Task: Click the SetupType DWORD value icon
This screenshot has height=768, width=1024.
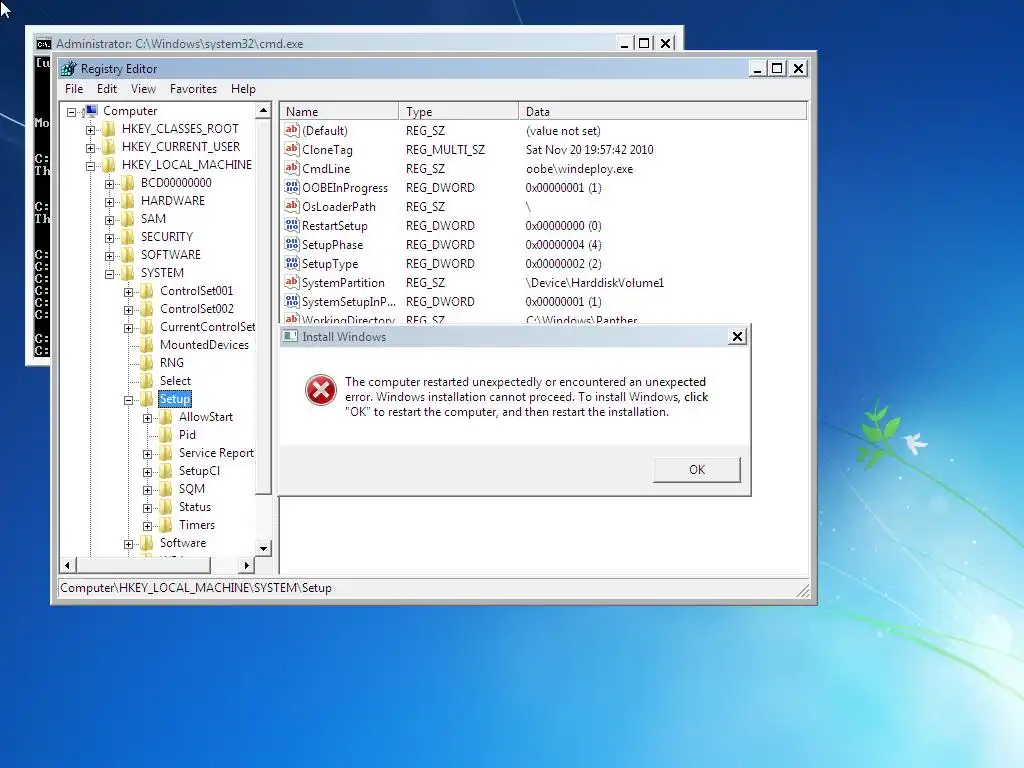Action: coord(292,263)
